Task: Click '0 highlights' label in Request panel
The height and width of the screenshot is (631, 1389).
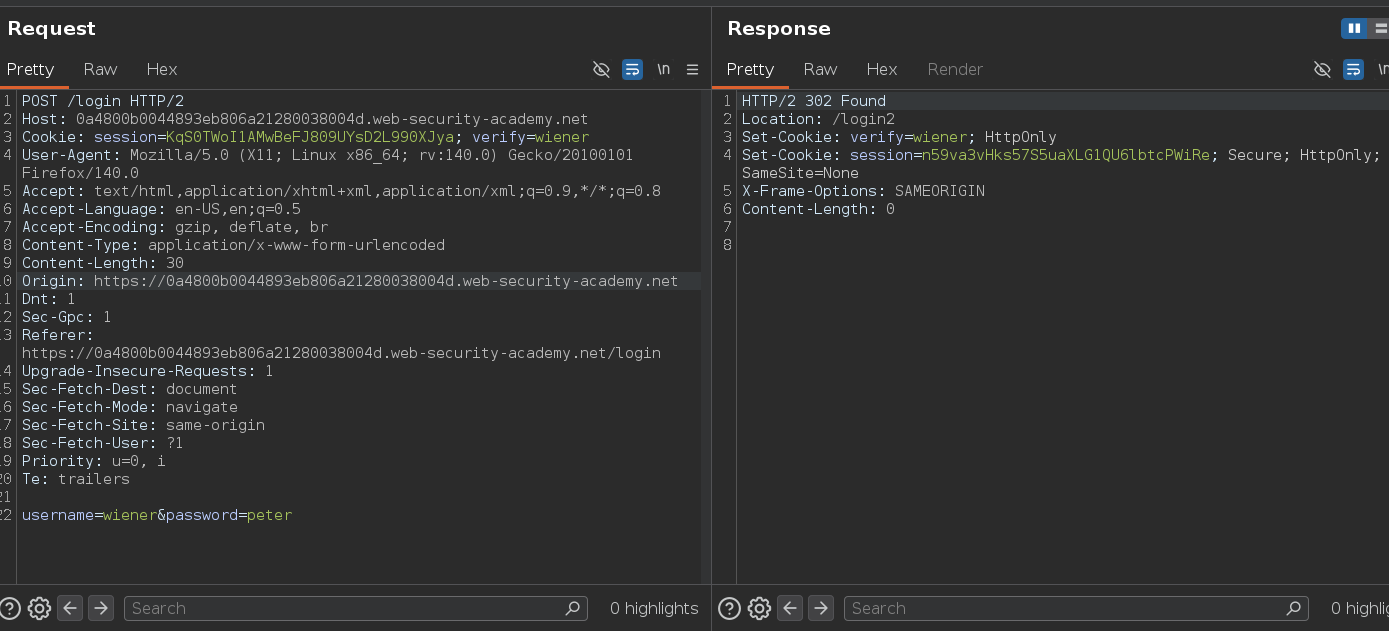Action: point(654,608)
